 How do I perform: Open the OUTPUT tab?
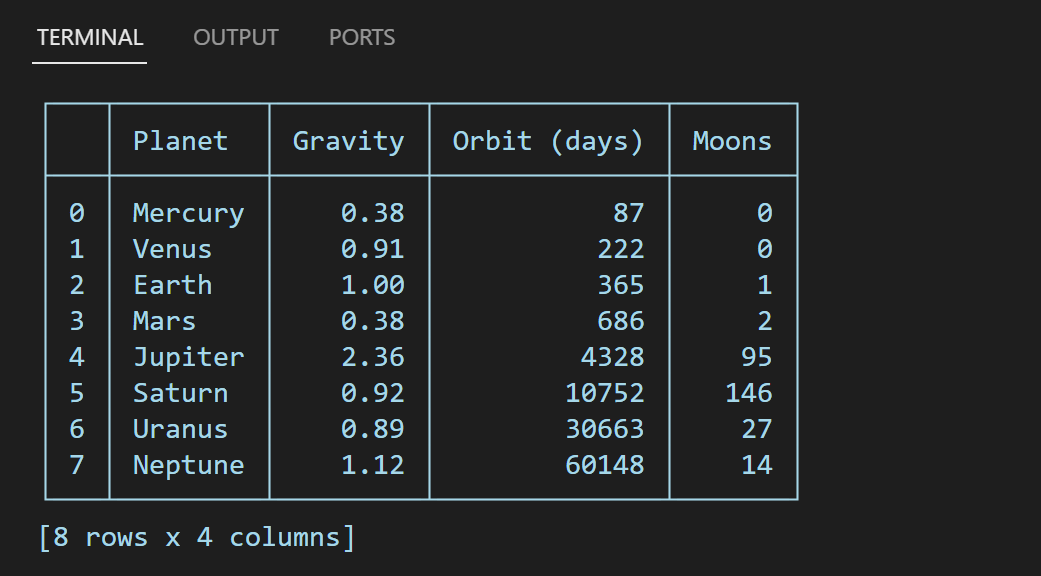(236, 38)
